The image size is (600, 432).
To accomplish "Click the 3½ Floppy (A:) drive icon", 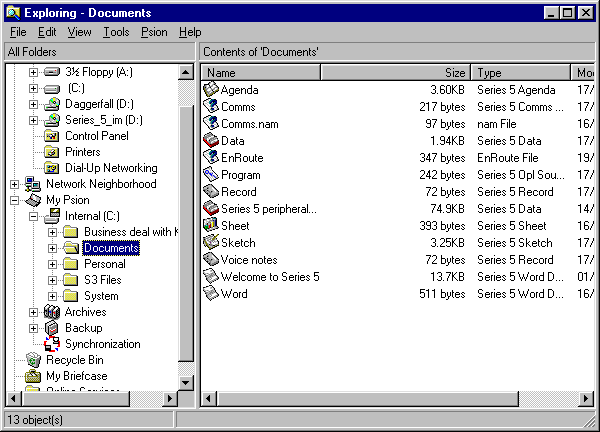I will coord(52,72).
